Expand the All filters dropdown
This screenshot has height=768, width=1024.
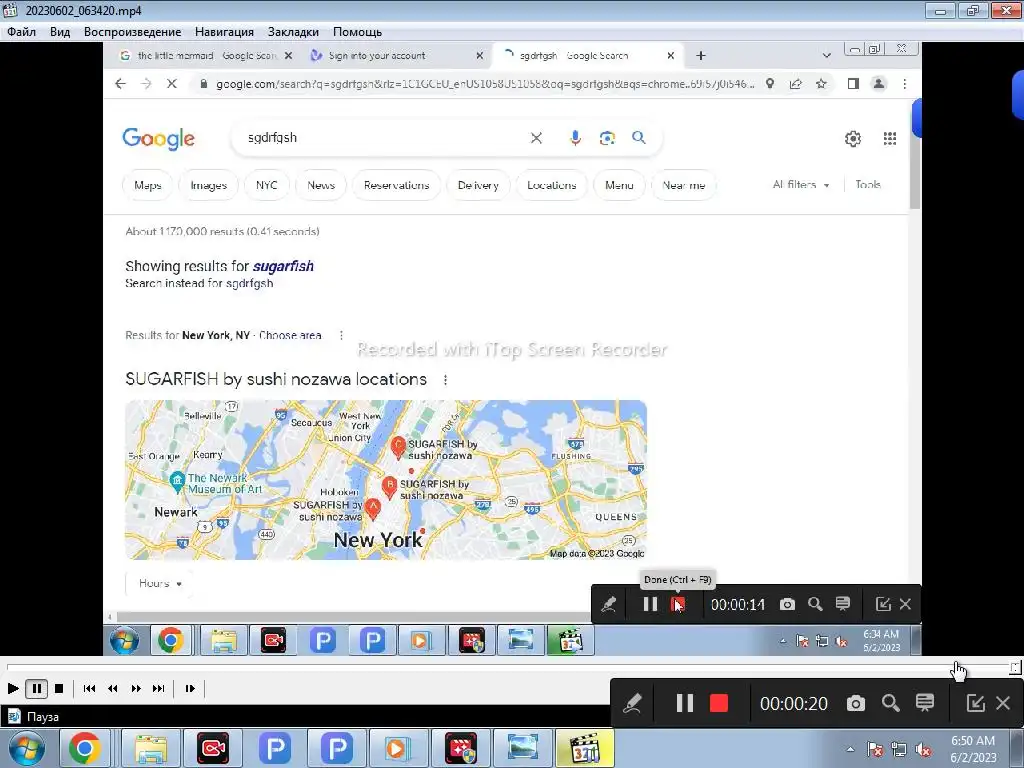click(x=801, y=185)
